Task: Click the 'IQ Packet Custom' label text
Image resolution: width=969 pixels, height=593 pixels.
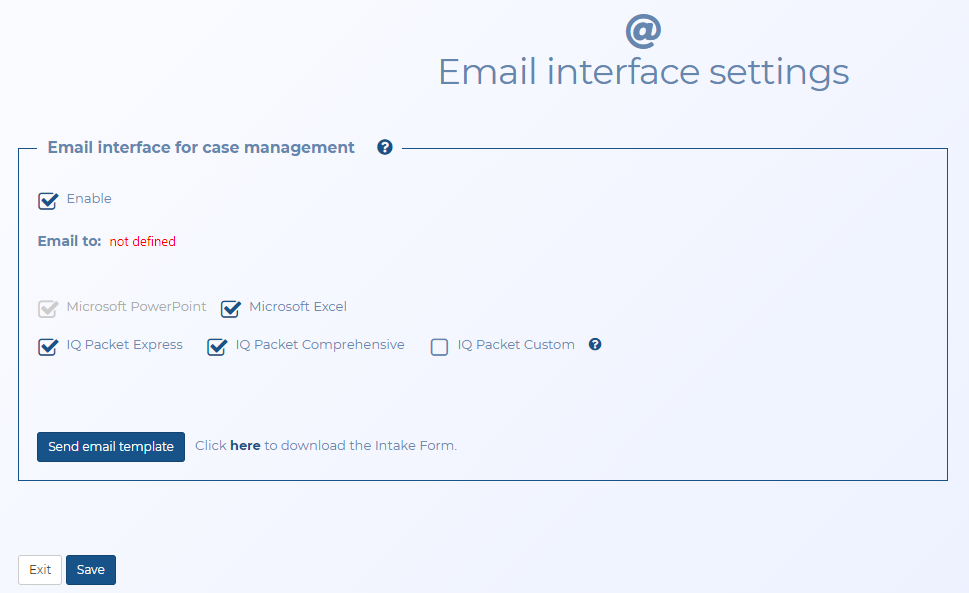Action: 516,345
